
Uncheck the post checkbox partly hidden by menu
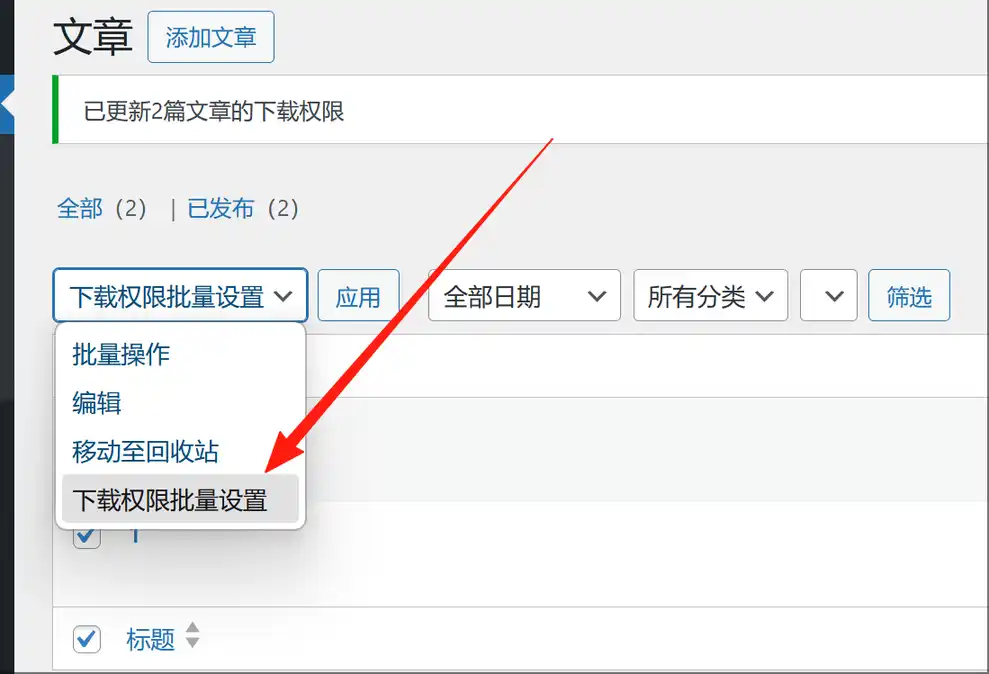[x=87, y=538]
